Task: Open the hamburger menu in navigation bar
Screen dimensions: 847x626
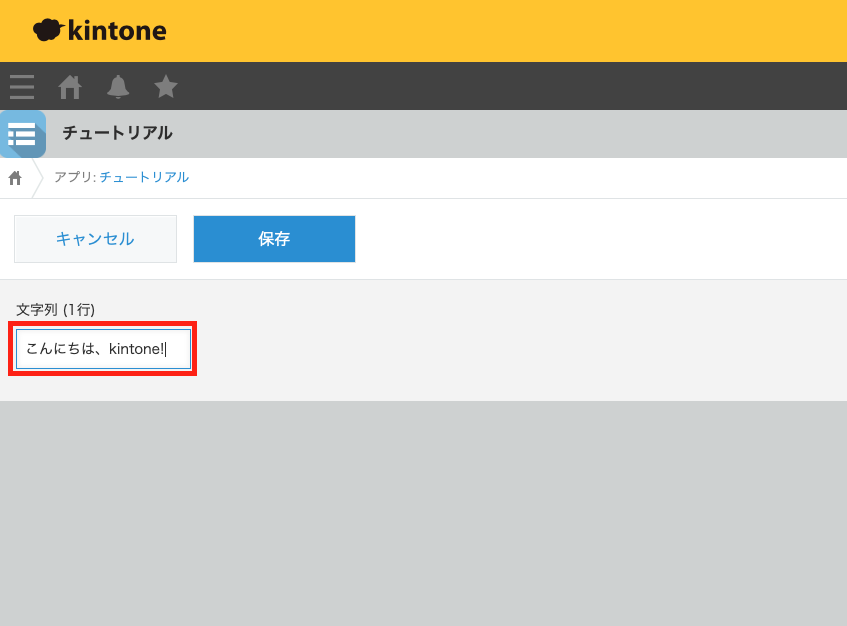Action: tap(22, 87)
